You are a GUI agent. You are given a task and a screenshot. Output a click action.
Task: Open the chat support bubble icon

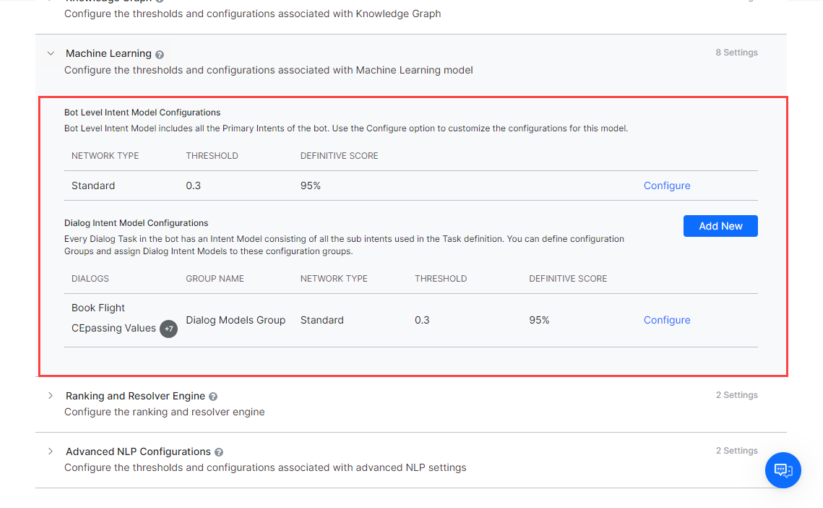(782, 470)
